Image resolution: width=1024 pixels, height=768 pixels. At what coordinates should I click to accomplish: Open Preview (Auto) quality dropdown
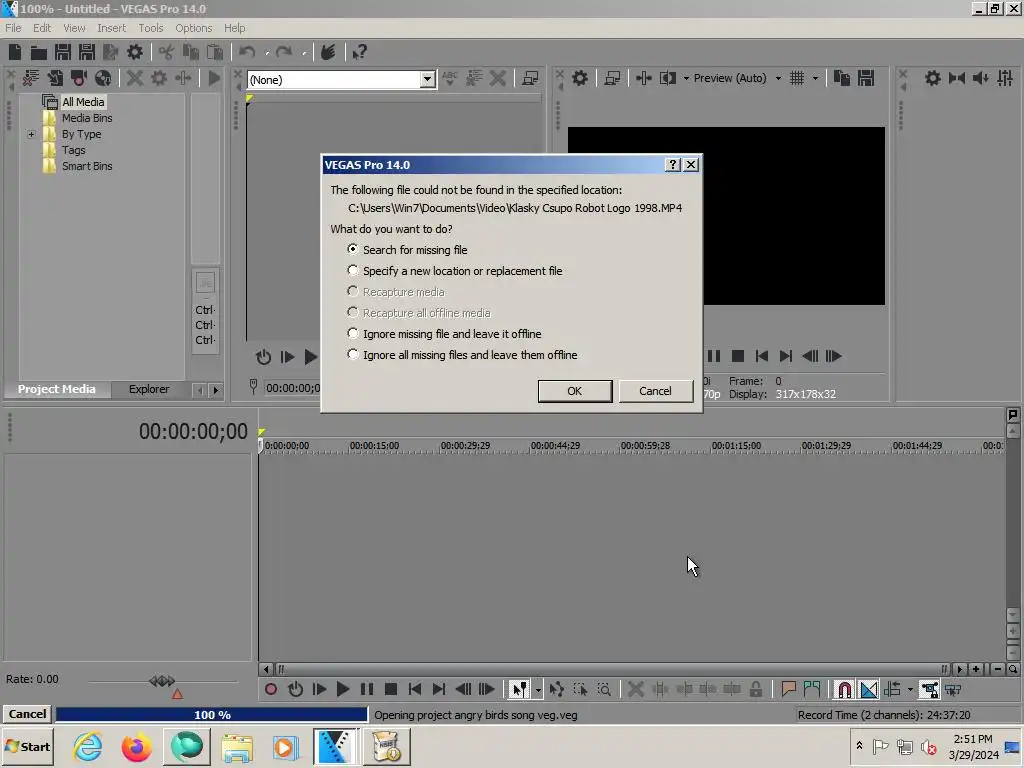(778, 78)
